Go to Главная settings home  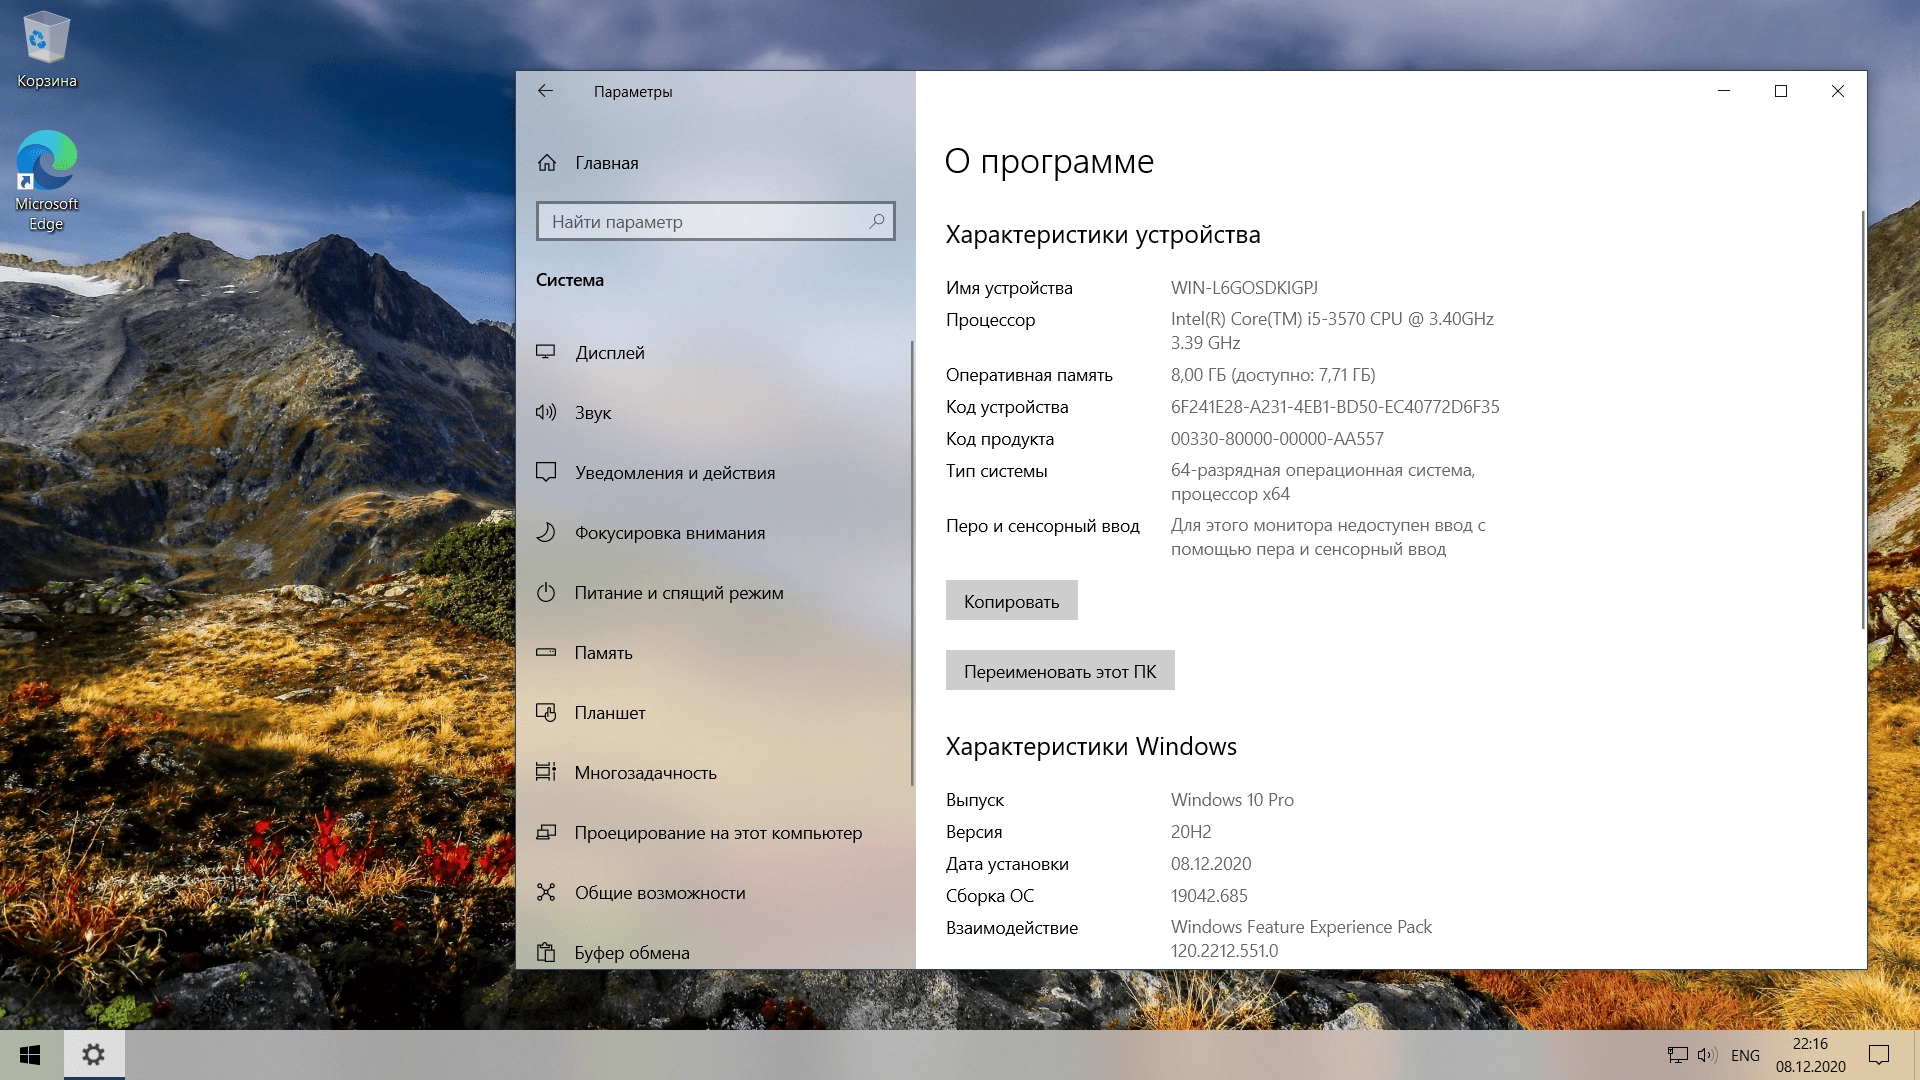pos(714,163)
